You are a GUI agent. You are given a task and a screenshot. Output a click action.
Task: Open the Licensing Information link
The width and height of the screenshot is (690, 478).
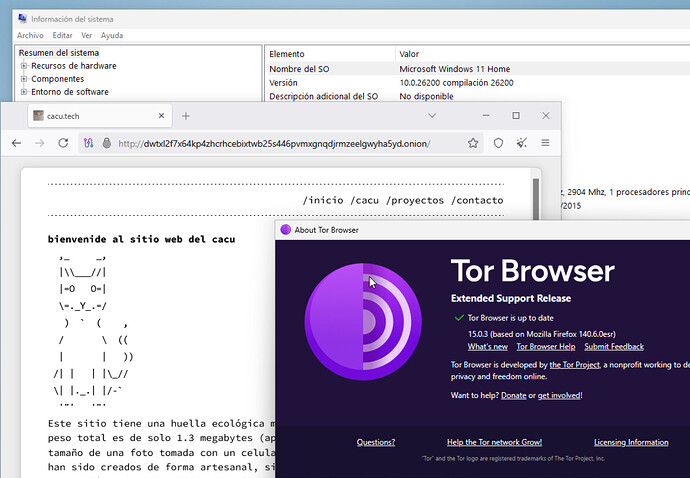point(631,442)
